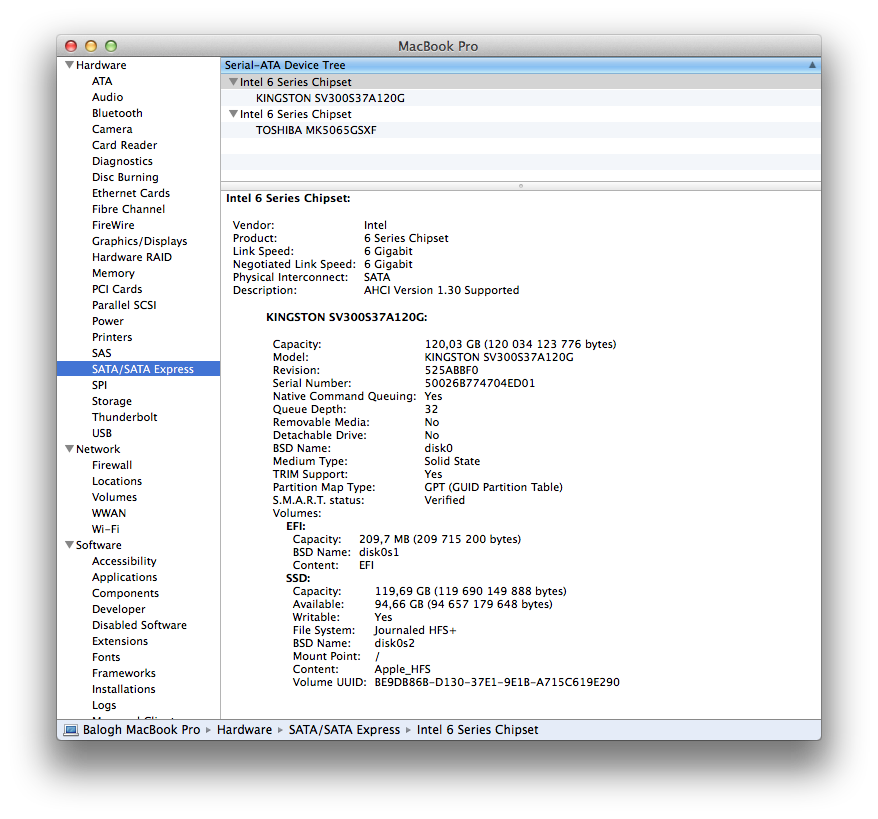Image resolution: width=878 pixels, height=819 pixels.
Task: Click the Serial-ATA Device Tree column header
Action: coord(521,65)
